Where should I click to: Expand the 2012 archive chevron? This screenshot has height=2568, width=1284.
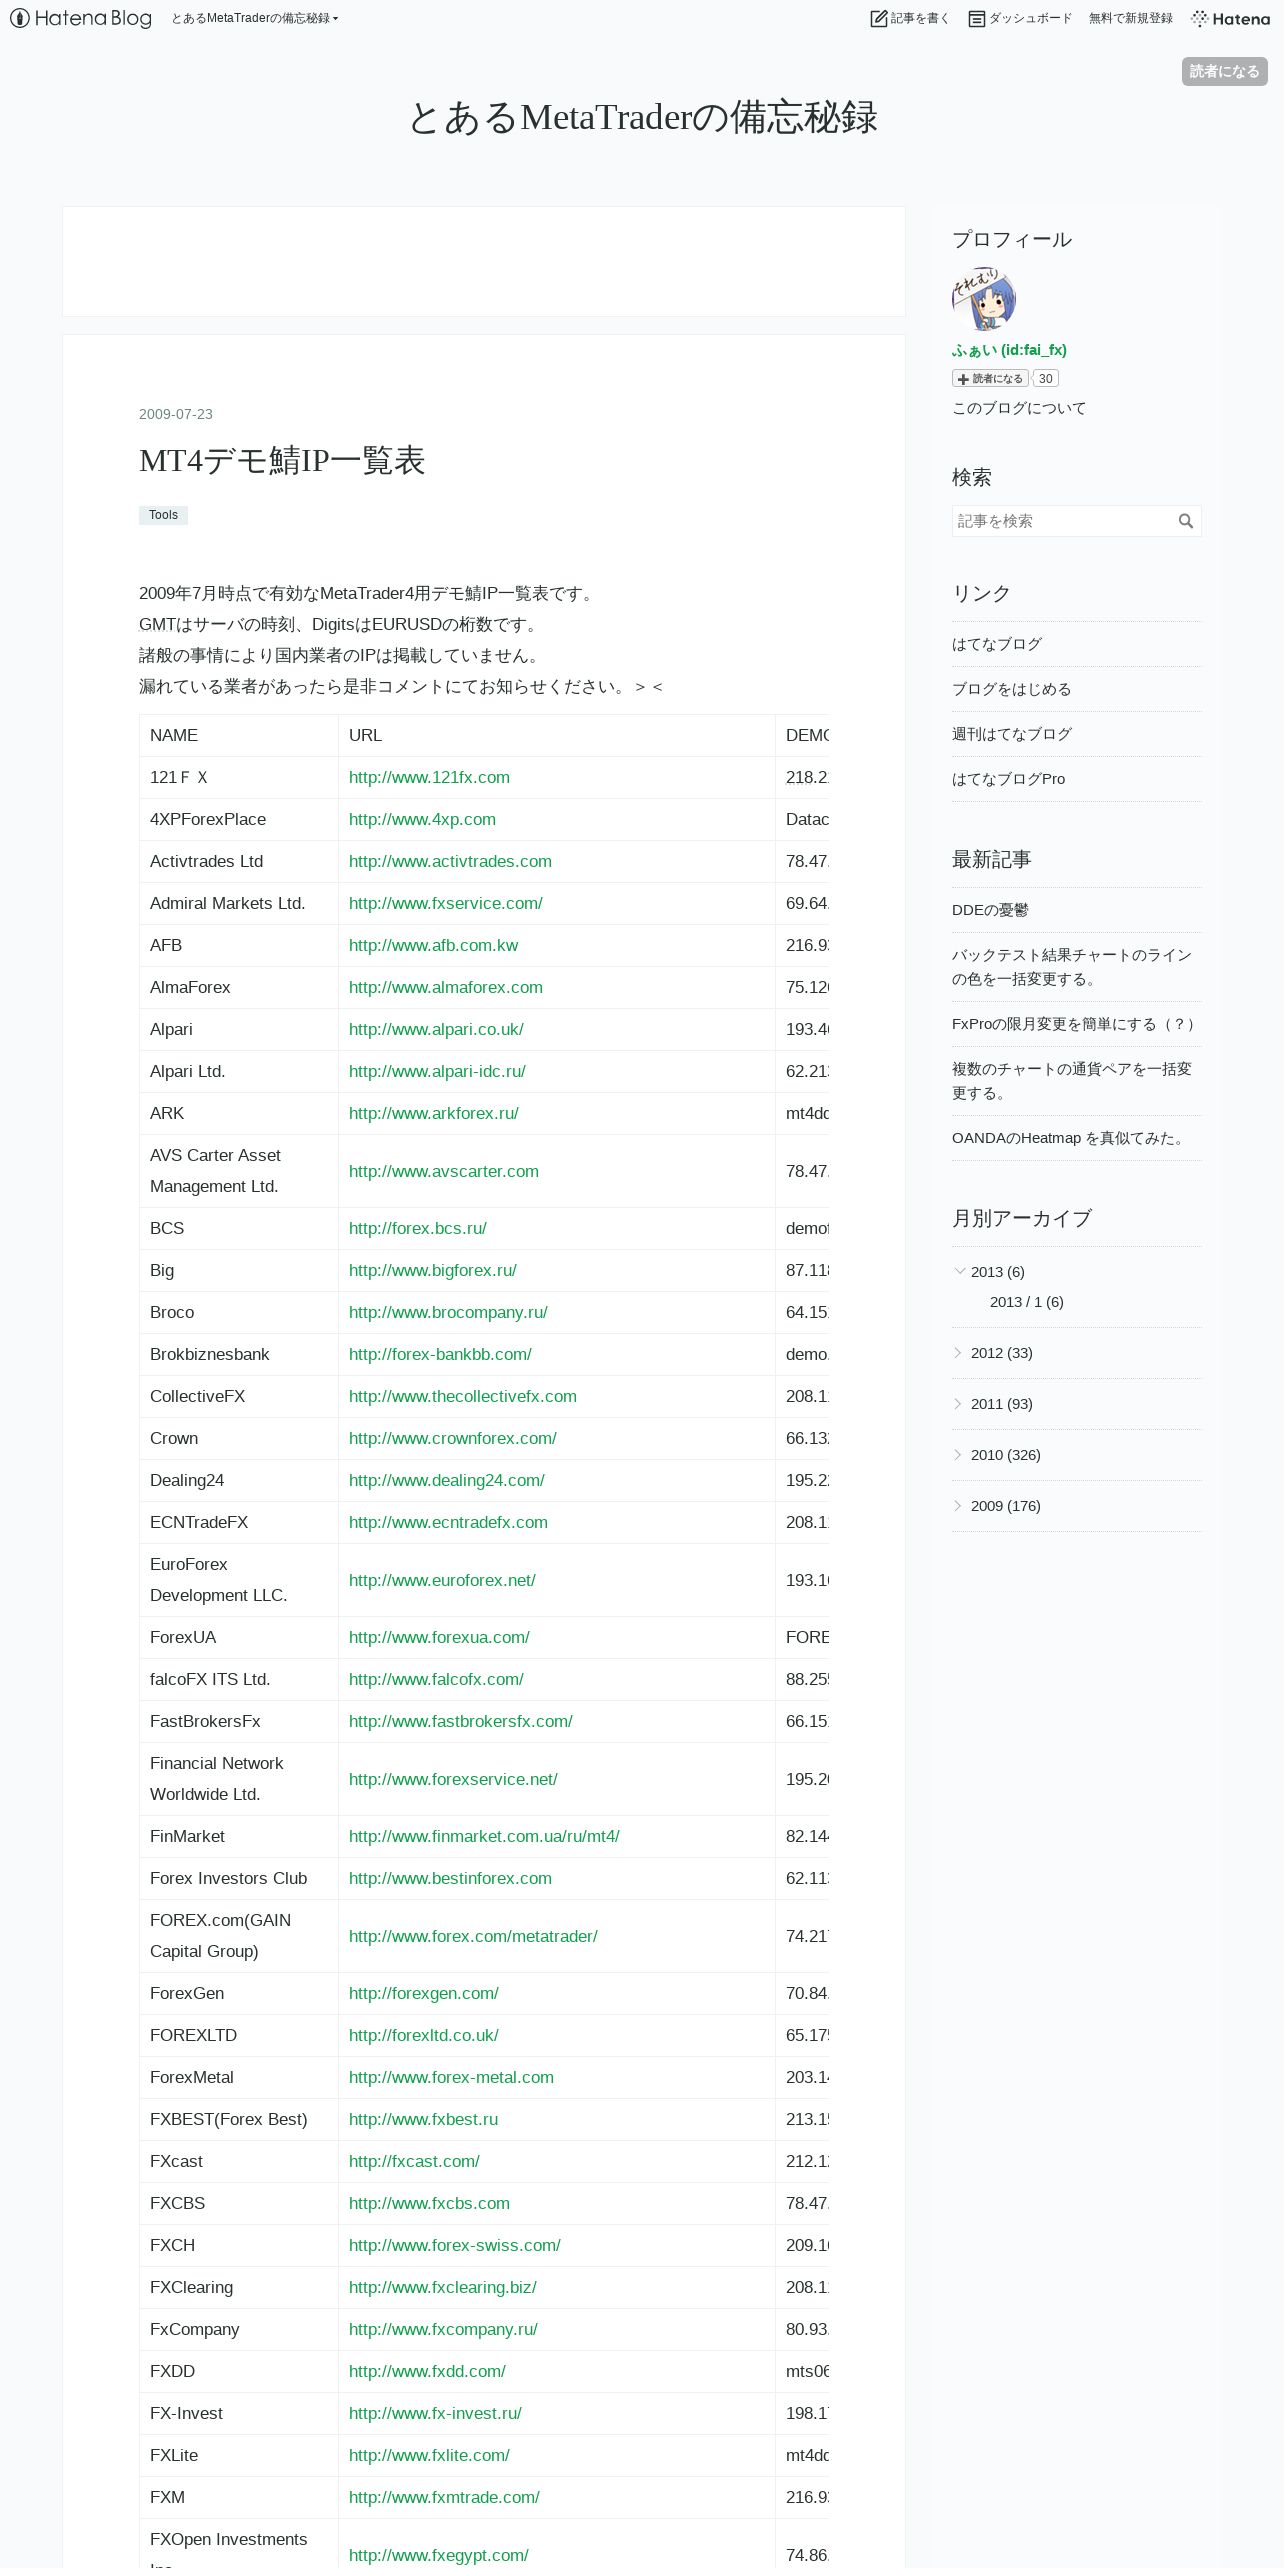point(958,1352)
